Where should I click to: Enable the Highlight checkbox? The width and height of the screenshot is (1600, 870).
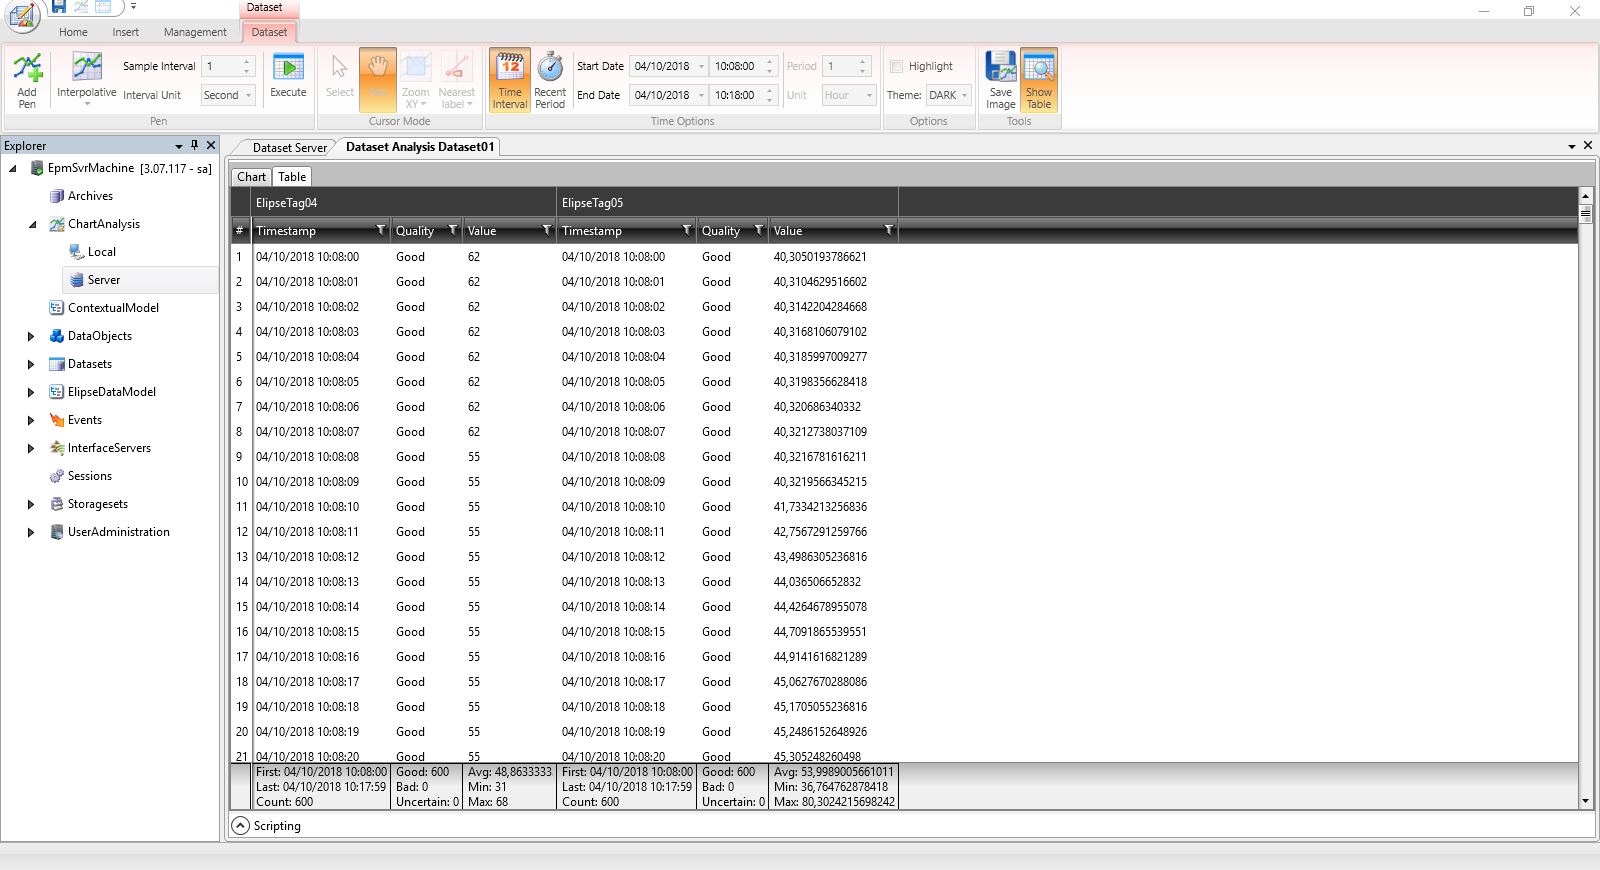coord(897,66)
